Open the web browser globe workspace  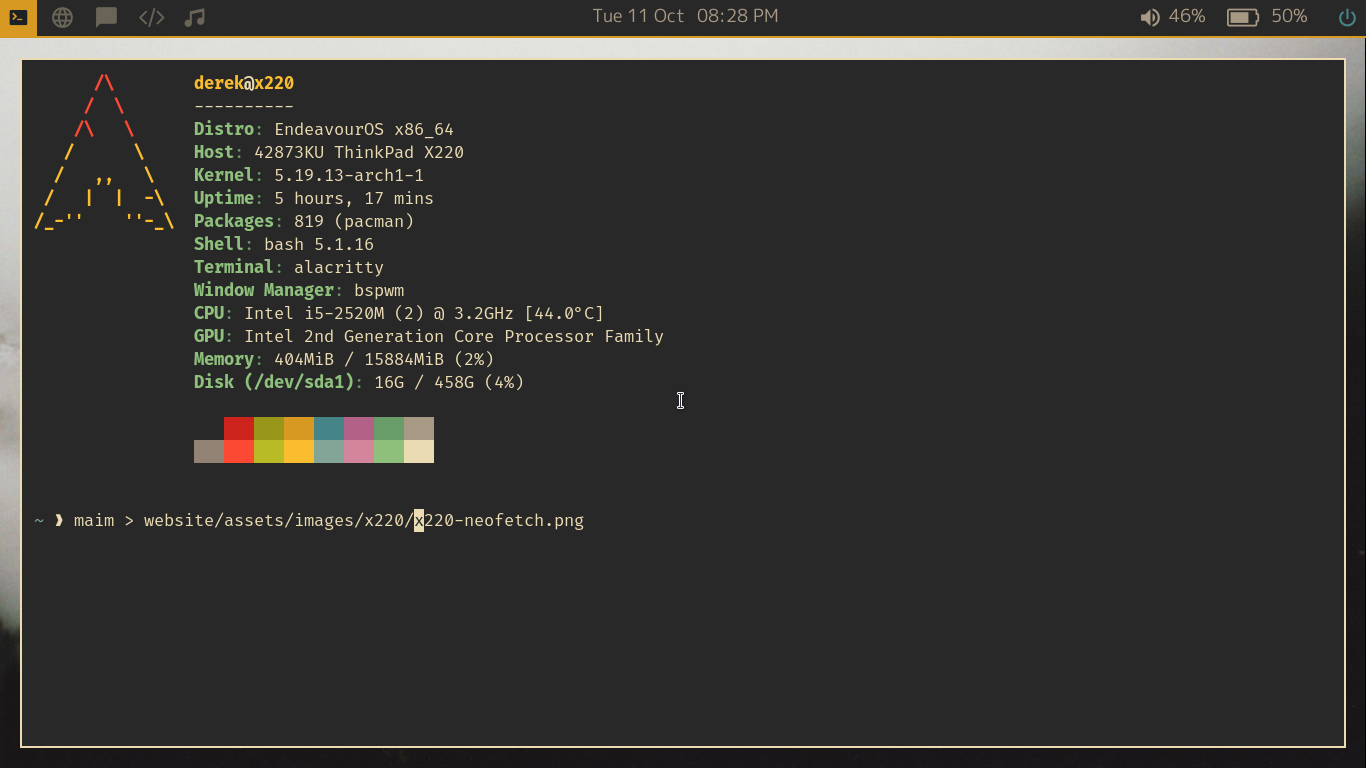click(x=62, y=18)
